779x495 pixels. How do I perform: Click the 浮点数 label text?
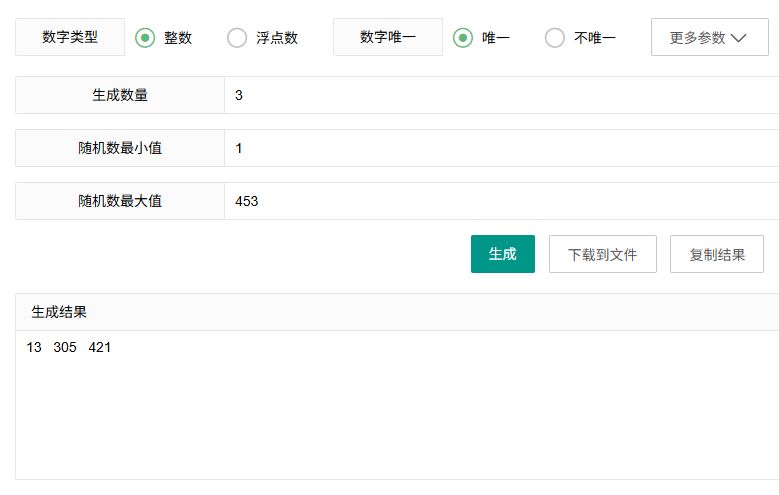coord(277,38)
